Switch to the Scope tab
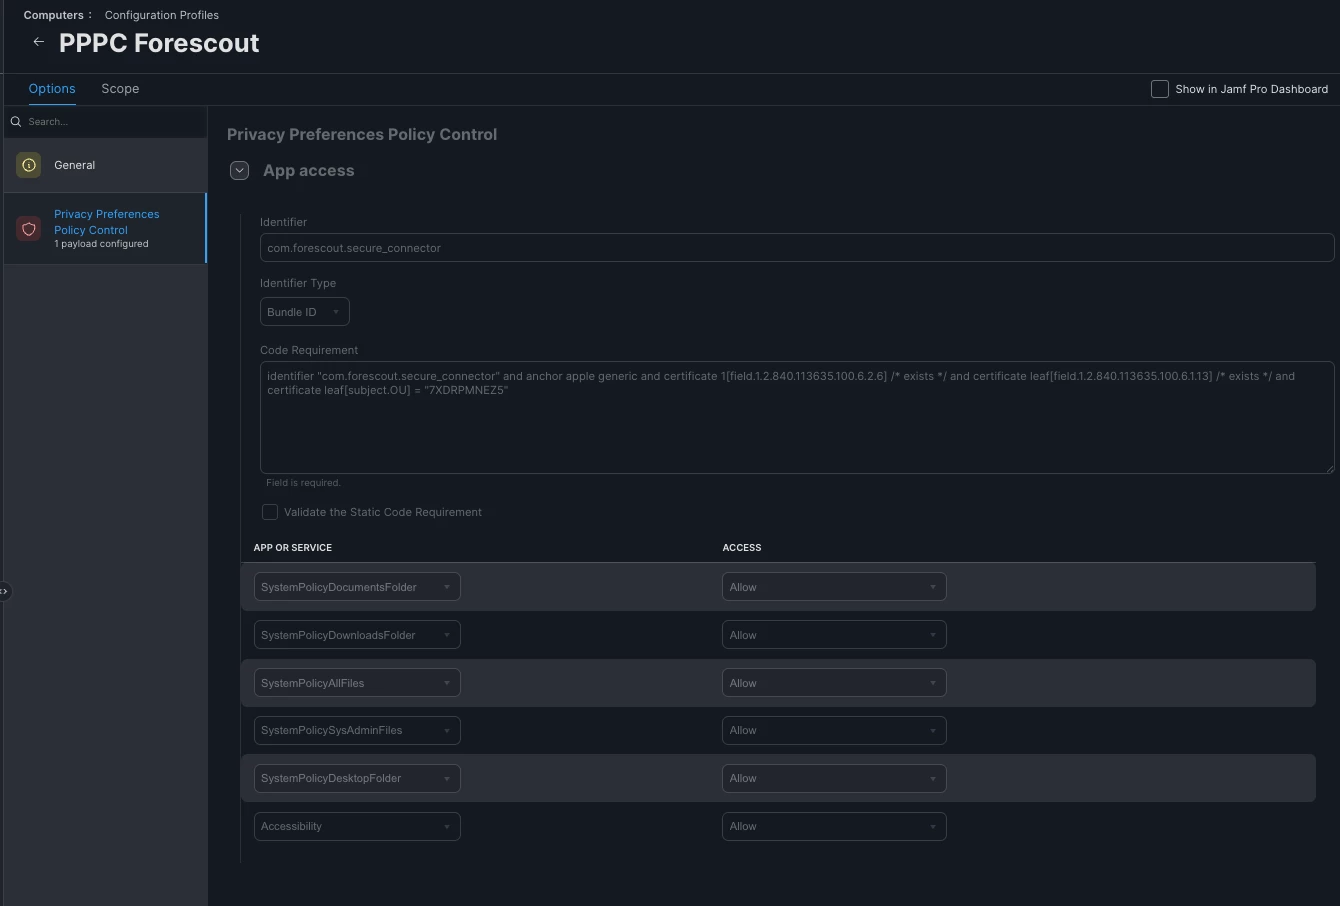Screen dimensions: 1340x906 120,89
